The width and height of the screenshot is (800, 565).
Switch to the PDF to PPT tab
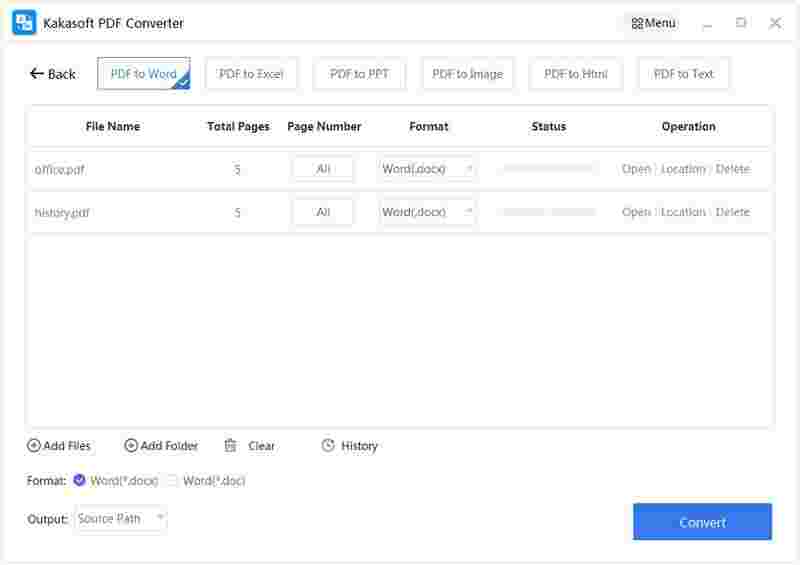coord(359,74)
